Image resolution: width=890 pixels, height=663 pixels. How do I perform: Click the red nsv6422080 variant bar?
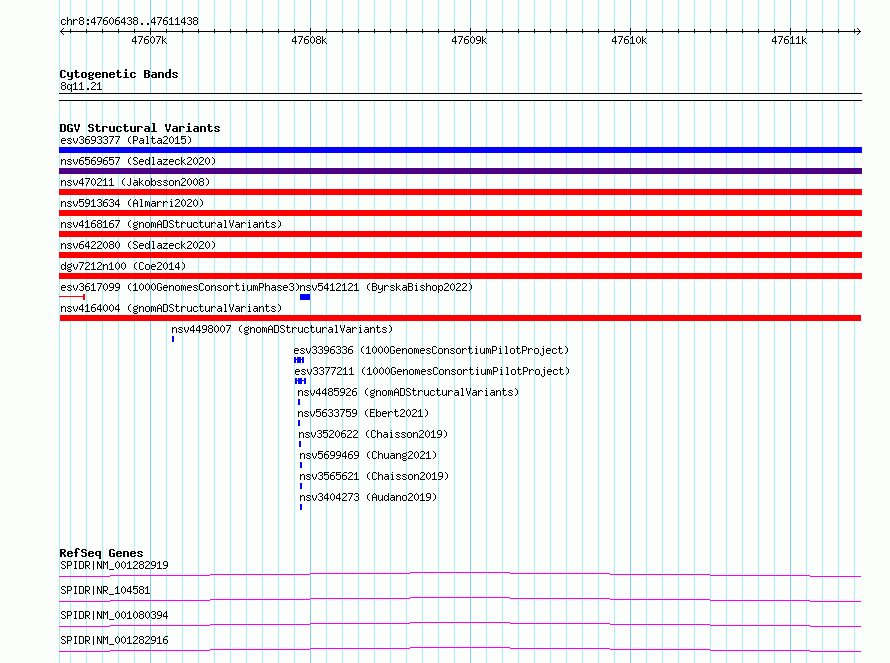pos(460,255)
